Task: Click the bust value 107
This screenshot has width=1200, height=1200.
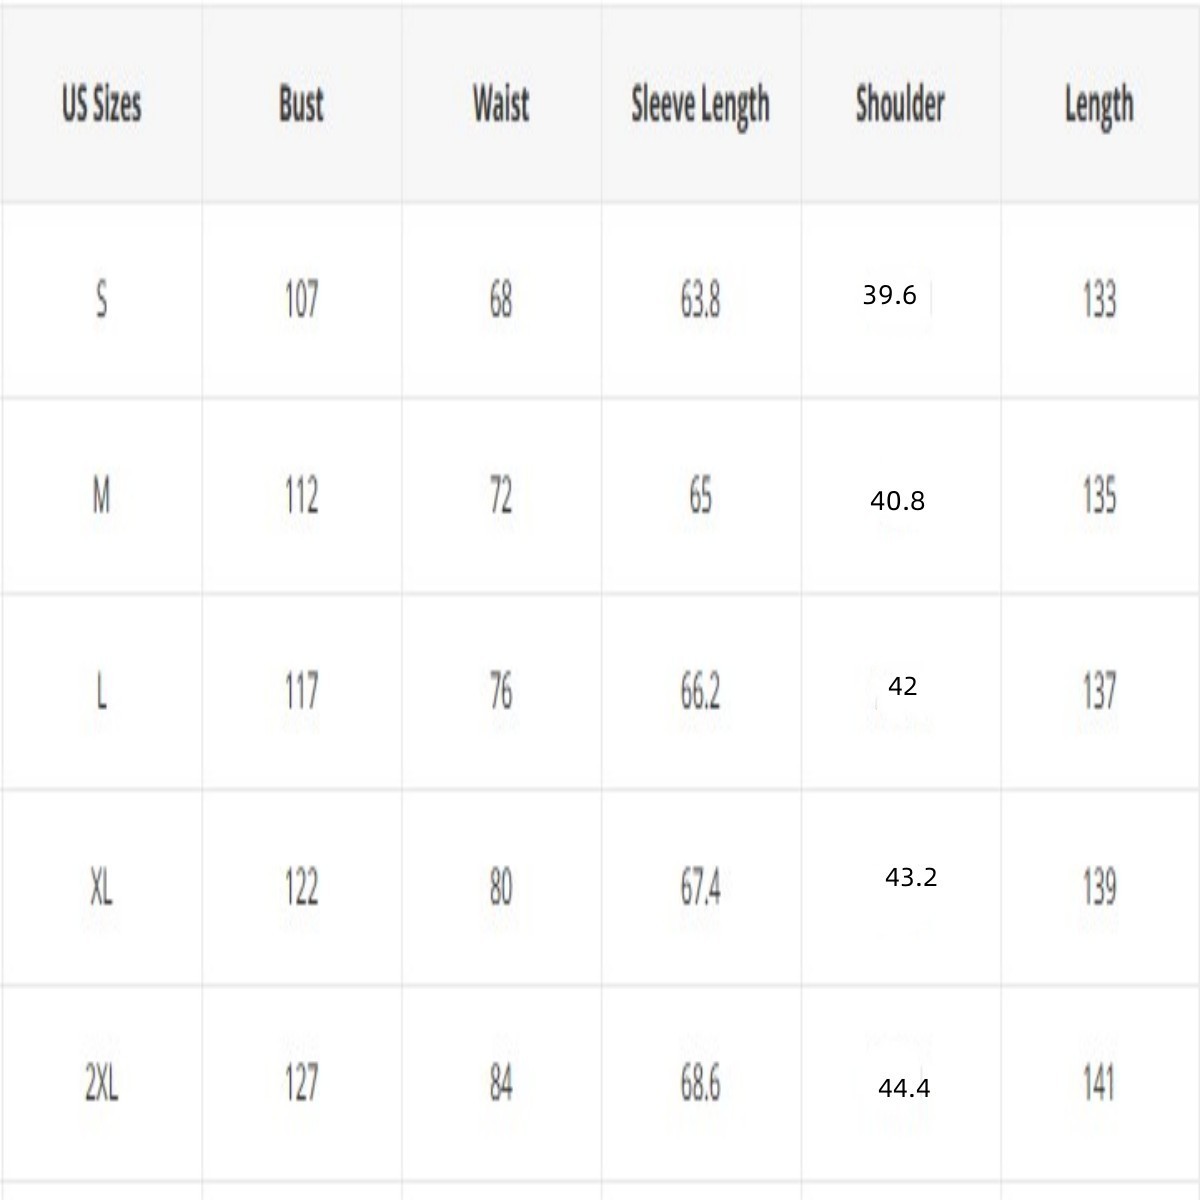Action: click(x=301, y=299)
